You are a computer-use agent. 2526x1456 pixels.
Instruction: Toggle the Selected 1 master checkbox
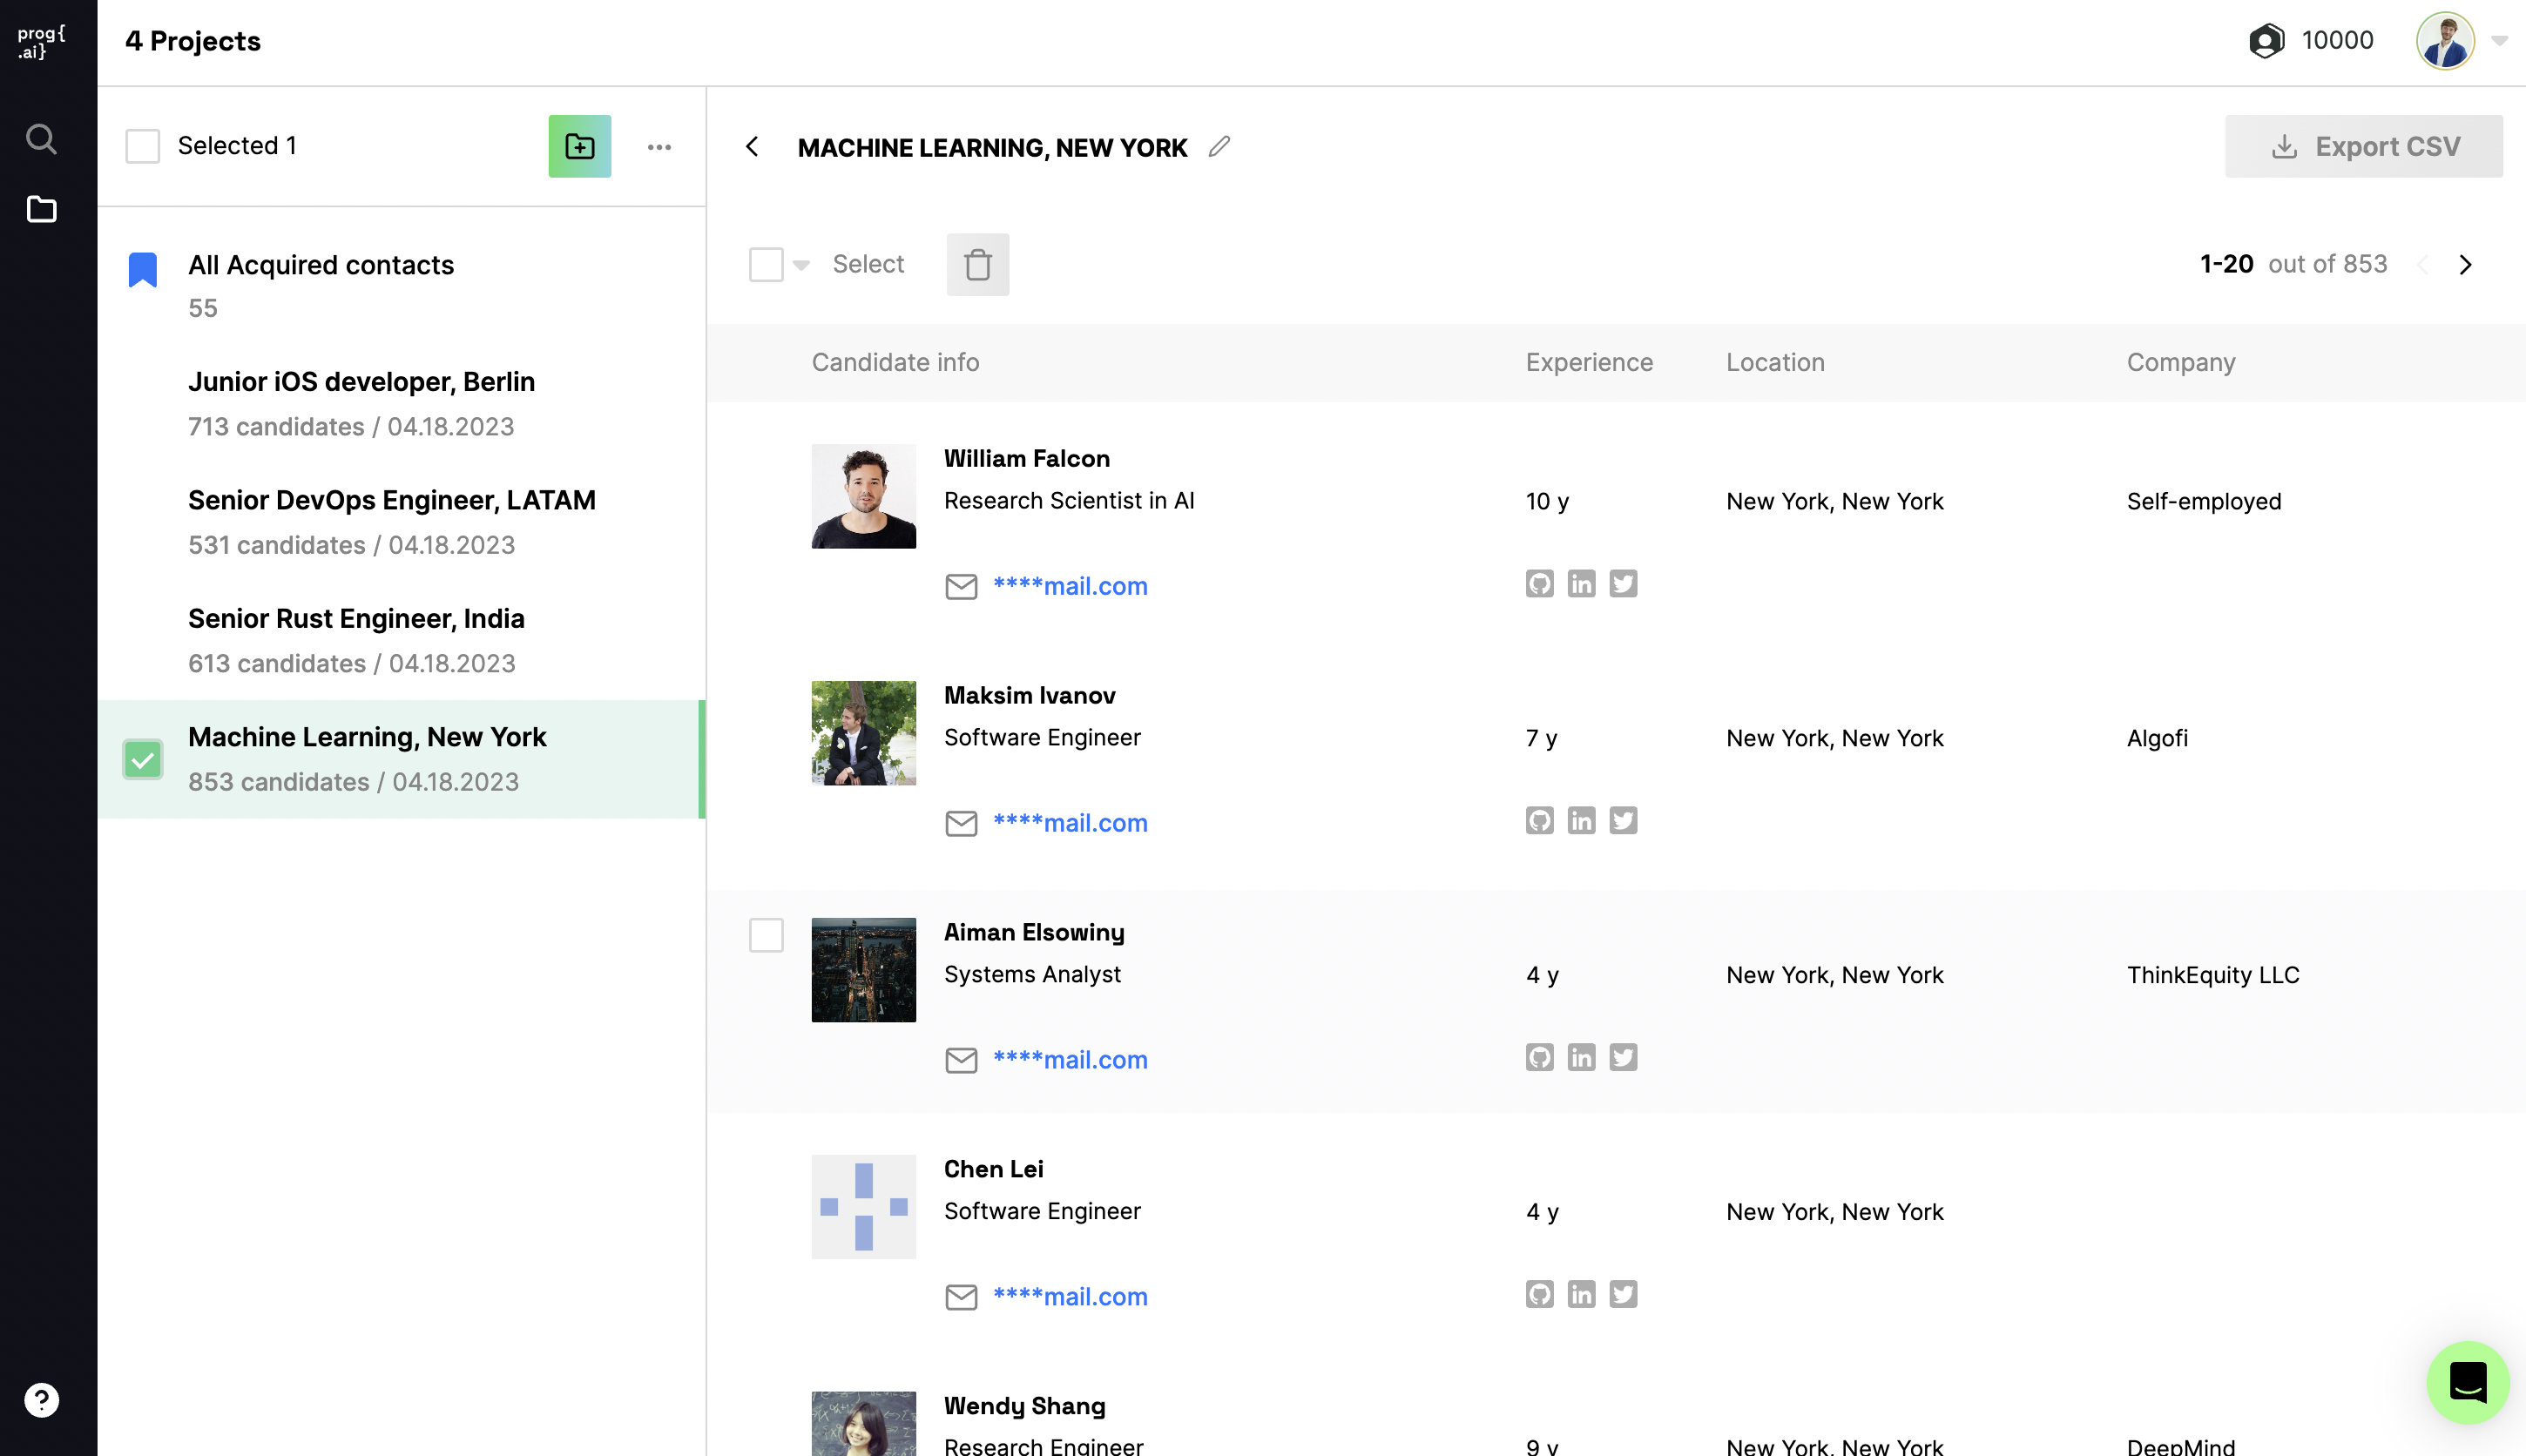(x=143, y=146)
